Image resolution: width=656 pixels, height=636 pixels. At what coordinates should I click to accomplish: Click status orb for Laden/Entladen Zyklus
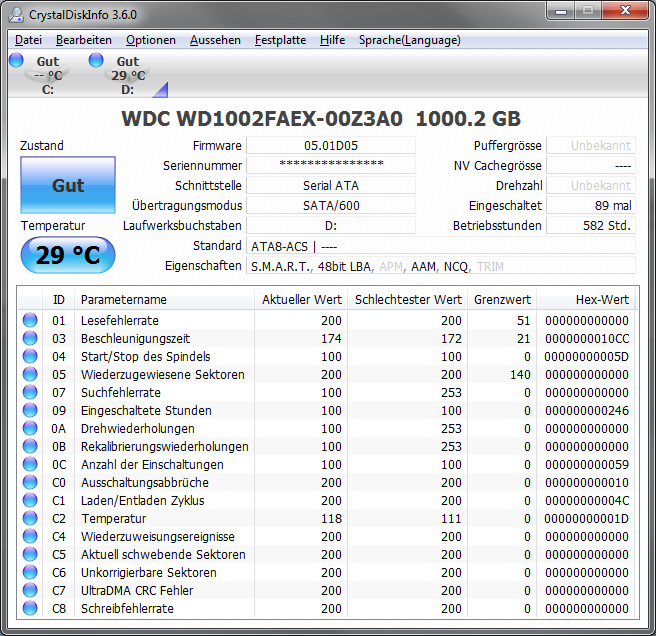coord(30,500)
